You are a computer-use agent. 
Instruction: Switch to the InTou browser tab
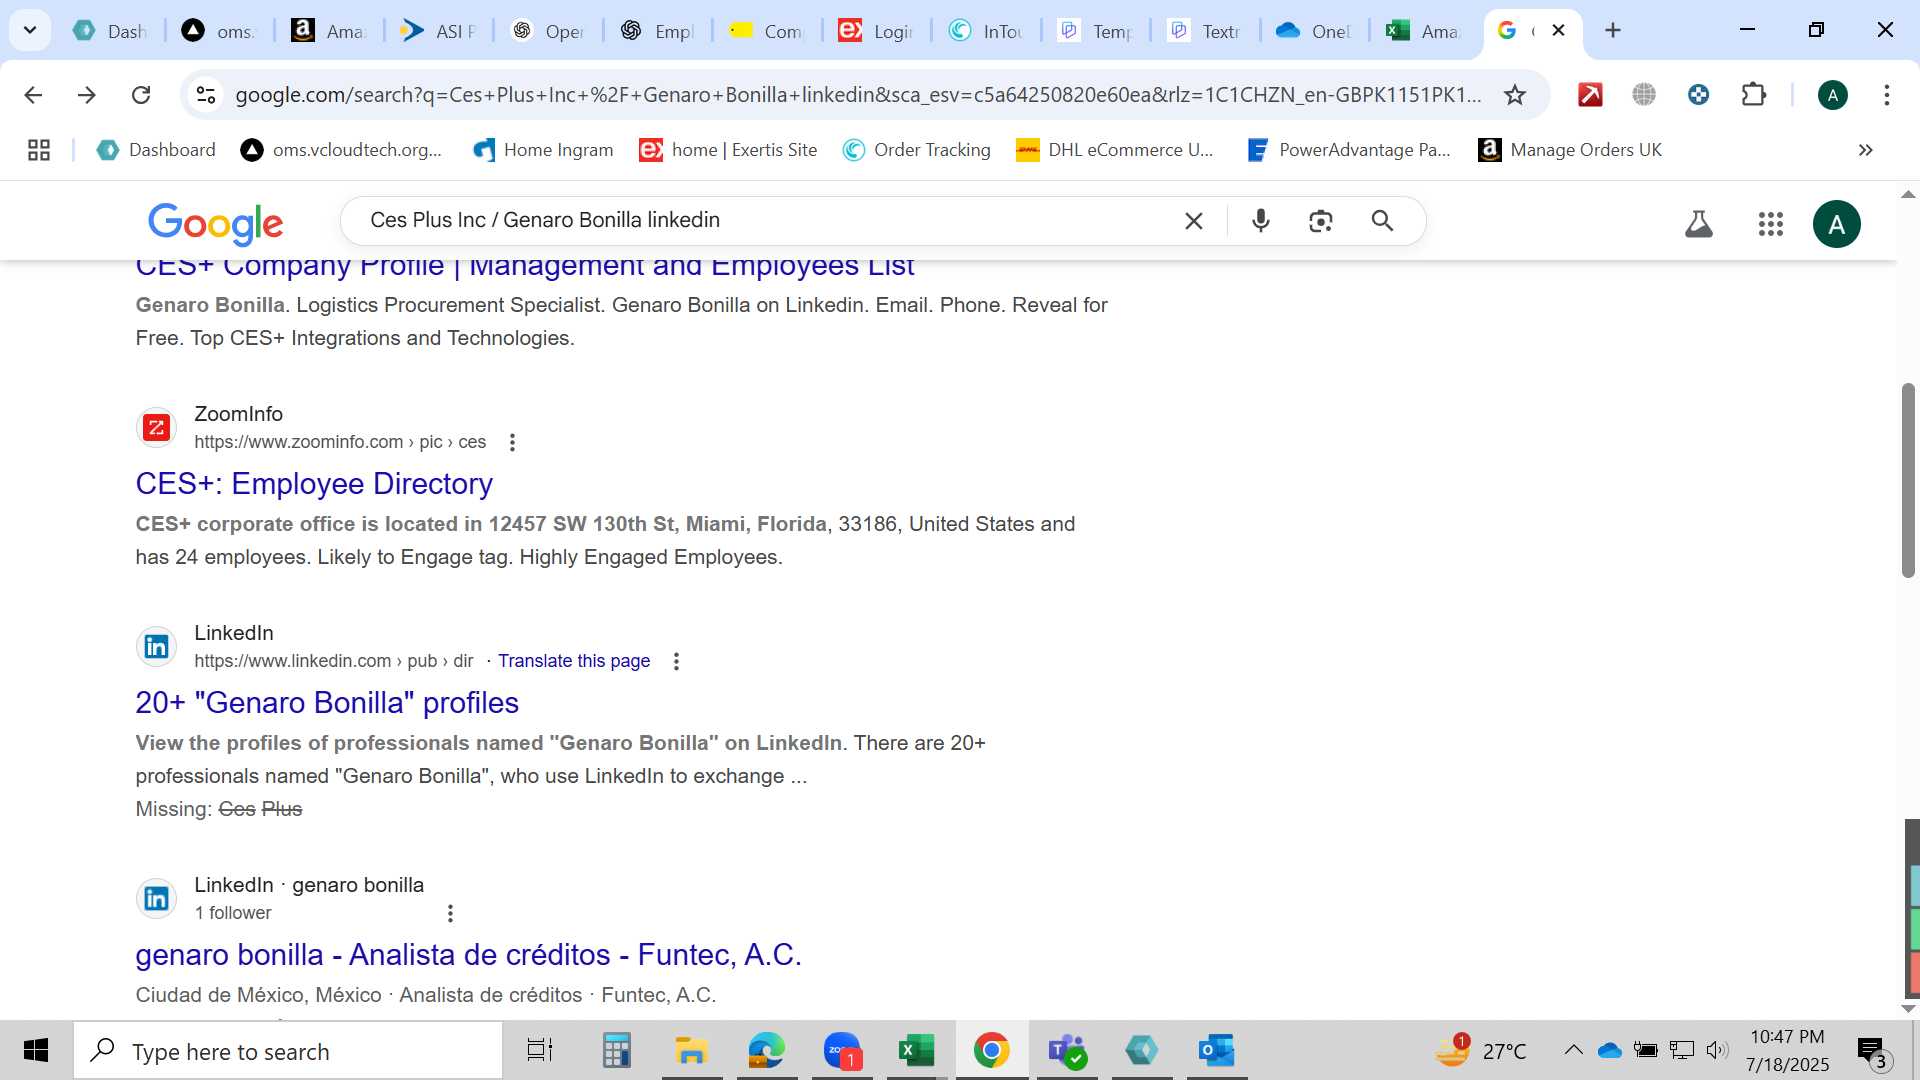point(985,31)
